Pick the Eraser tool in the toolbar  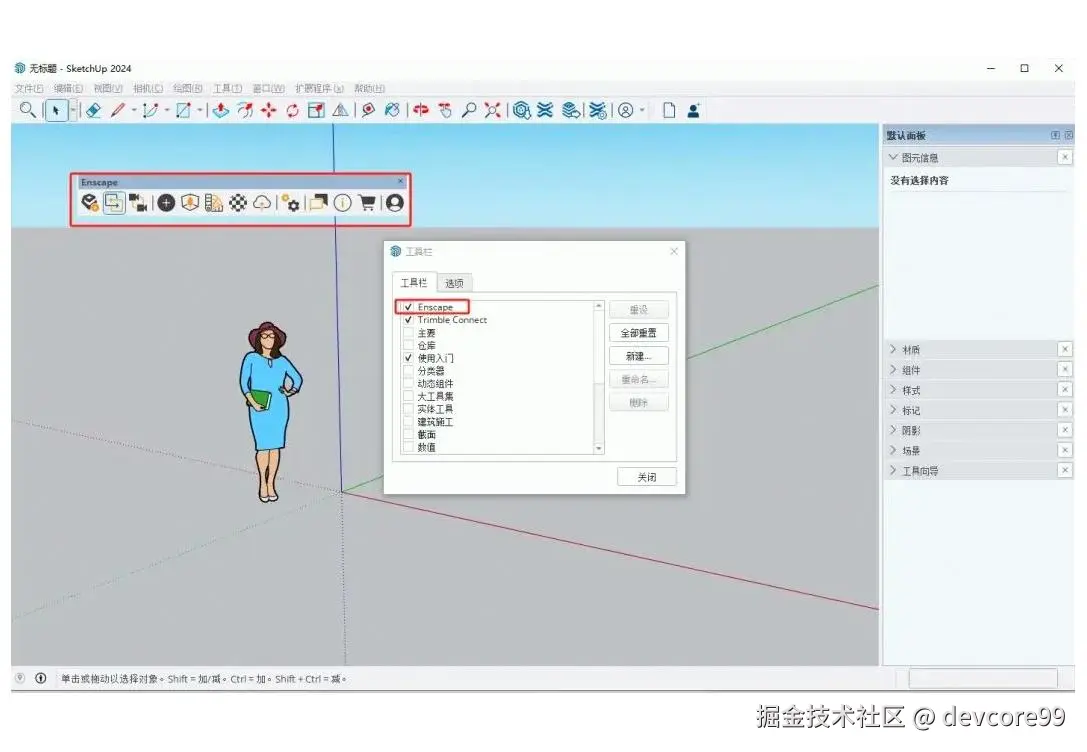[x=92, y=110]
